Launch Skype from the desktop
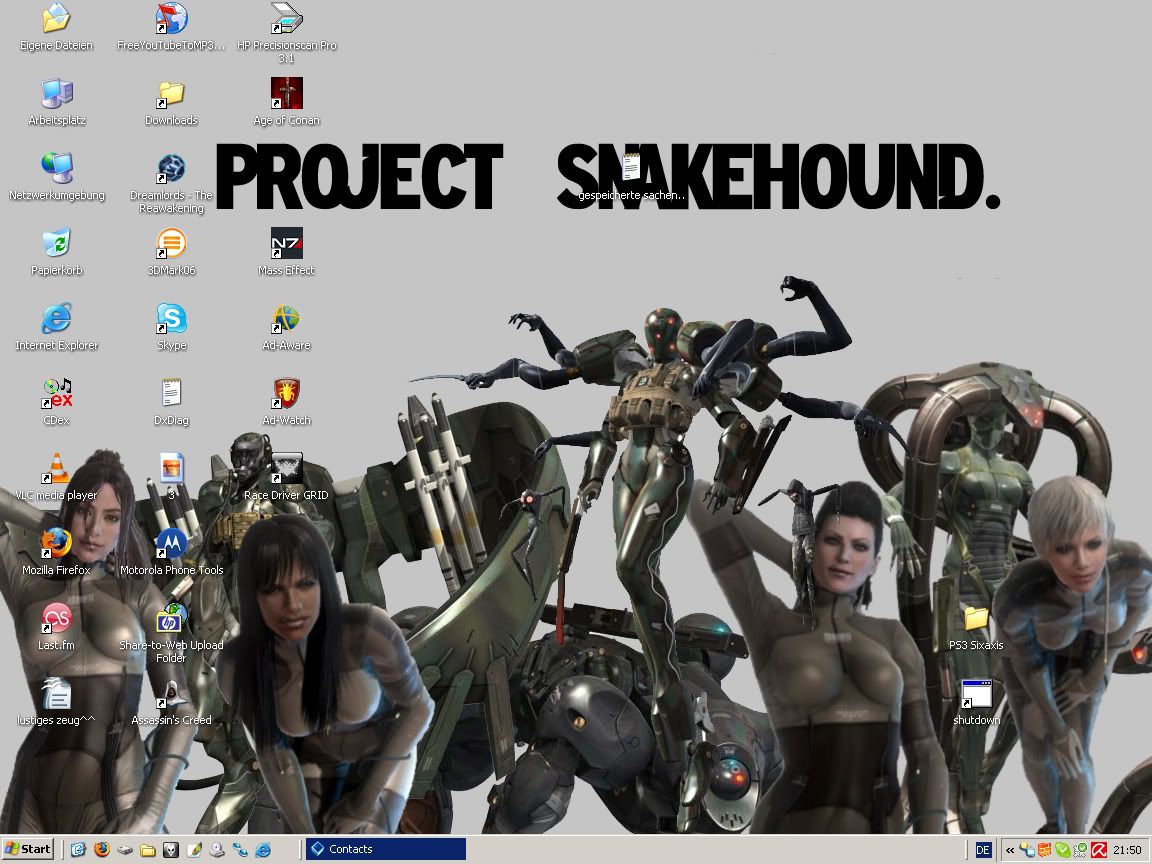The image size is (1152, 864). tap(171, 328)
